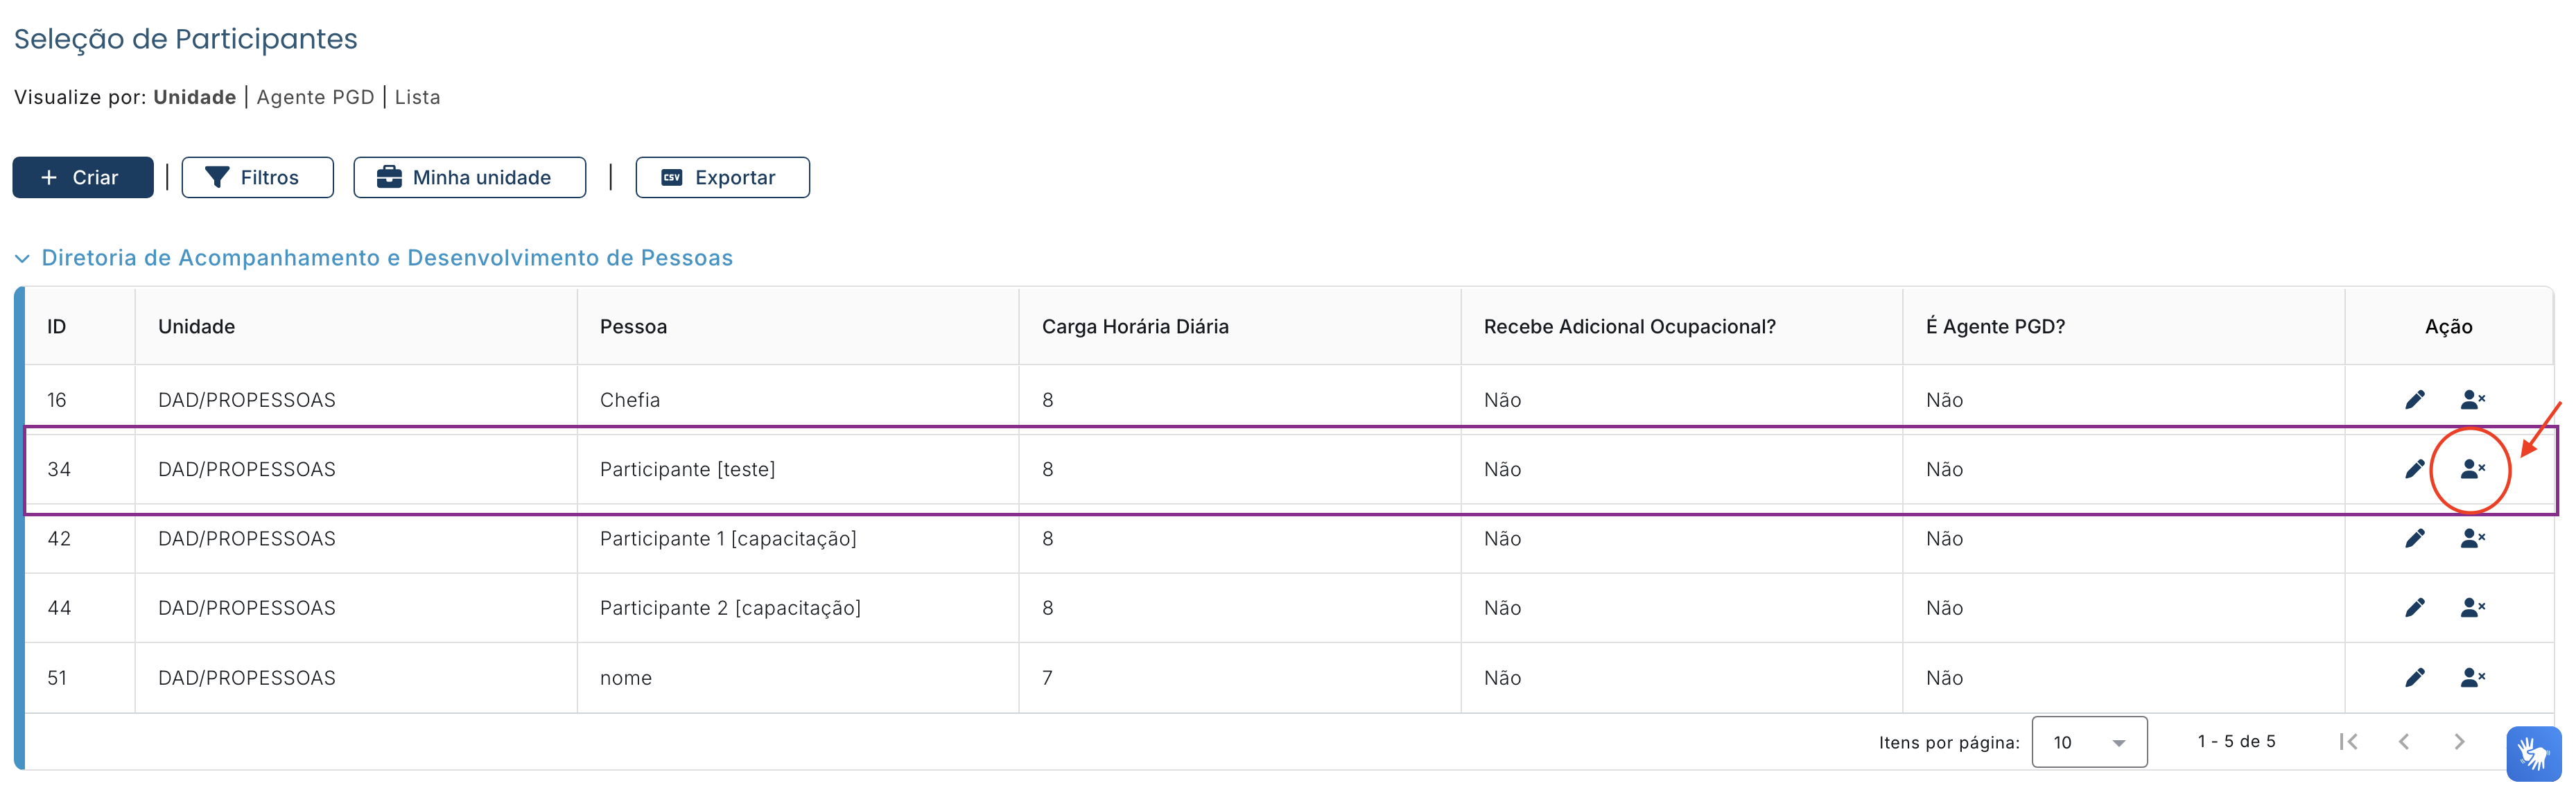The height and width of the screenshot is (797, 2576).
Task: Switch the view to Agente PGD
Action: click(315, 97)
